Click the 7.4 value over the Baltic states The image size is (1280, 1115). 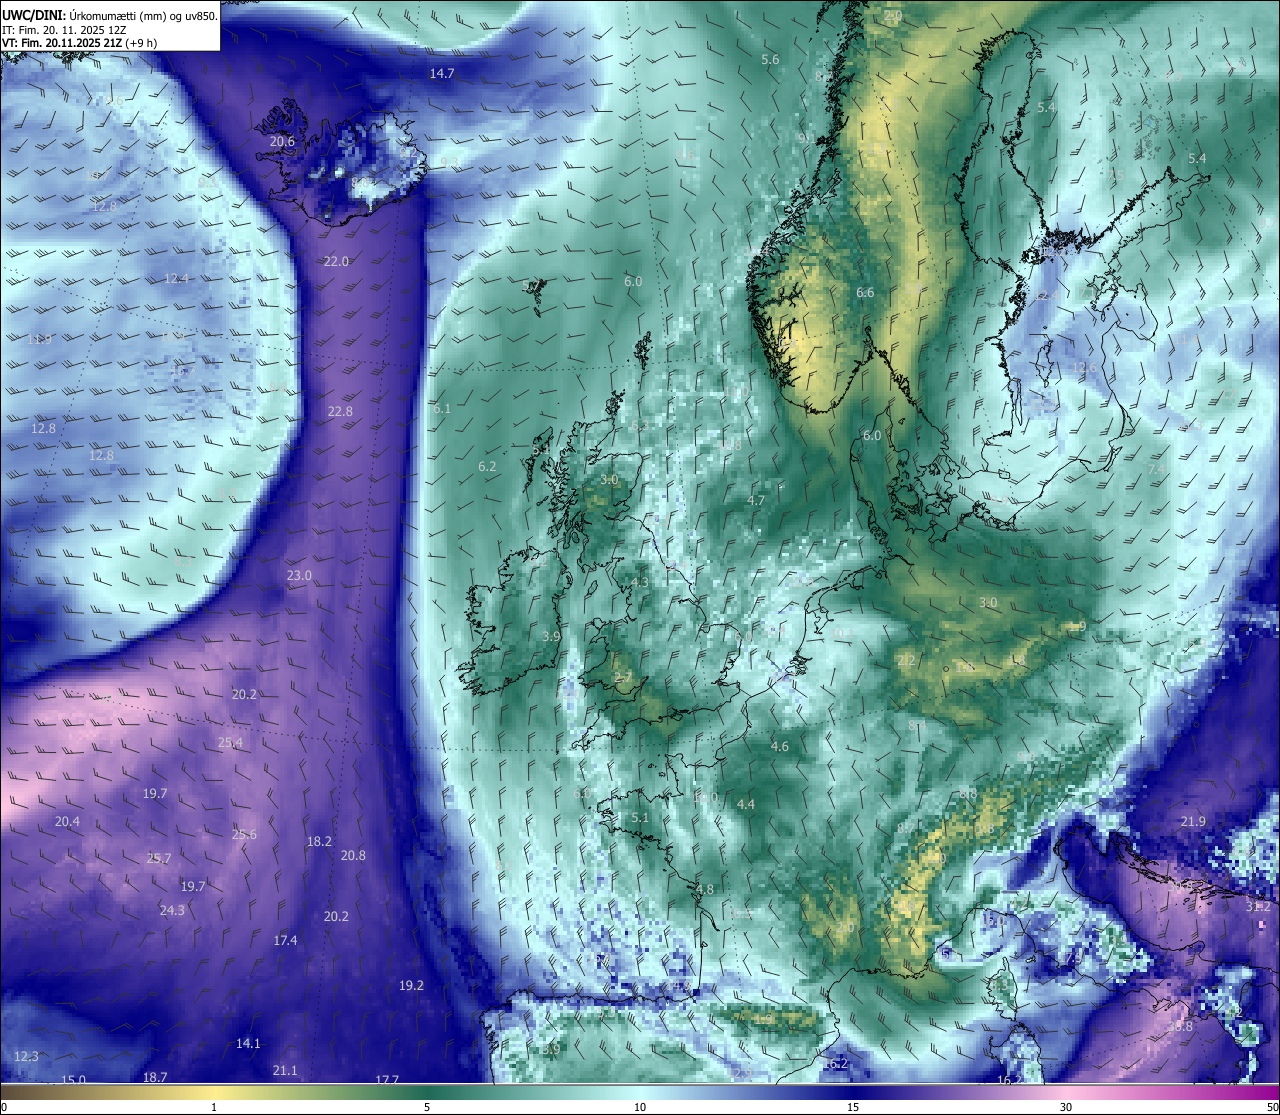click(x=1156, y=470)
